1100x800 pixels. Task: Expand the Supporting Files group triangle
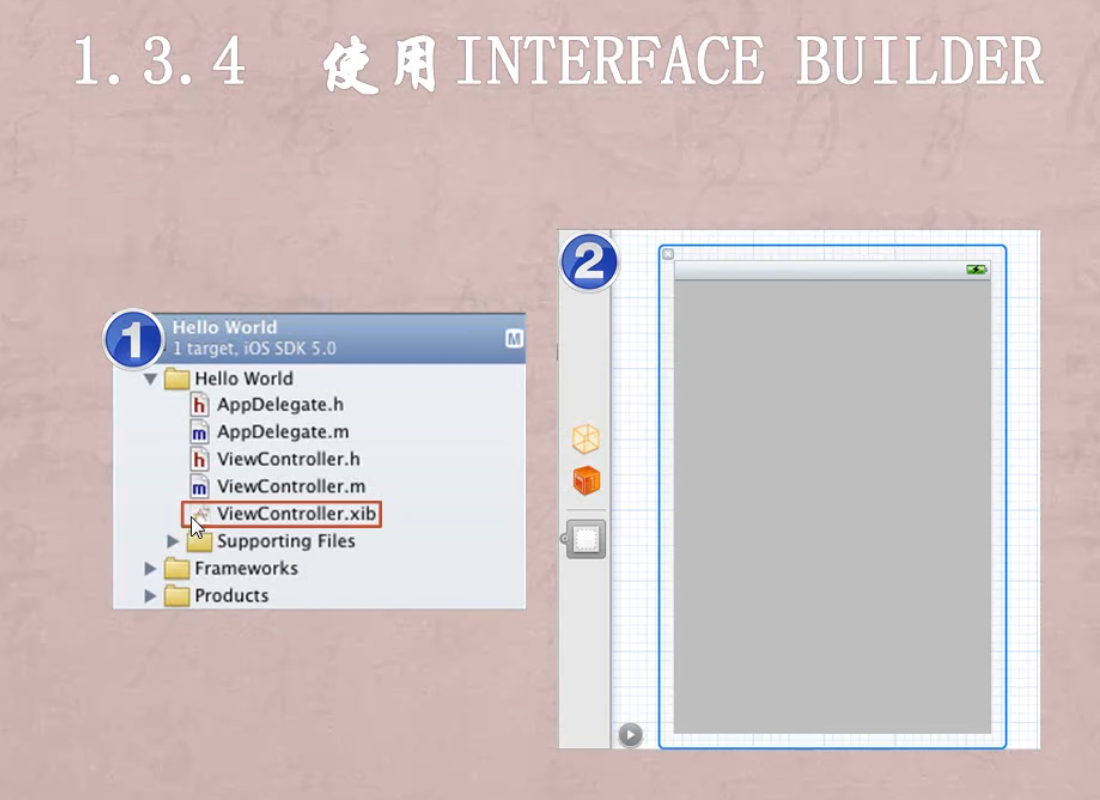(173, 541)
